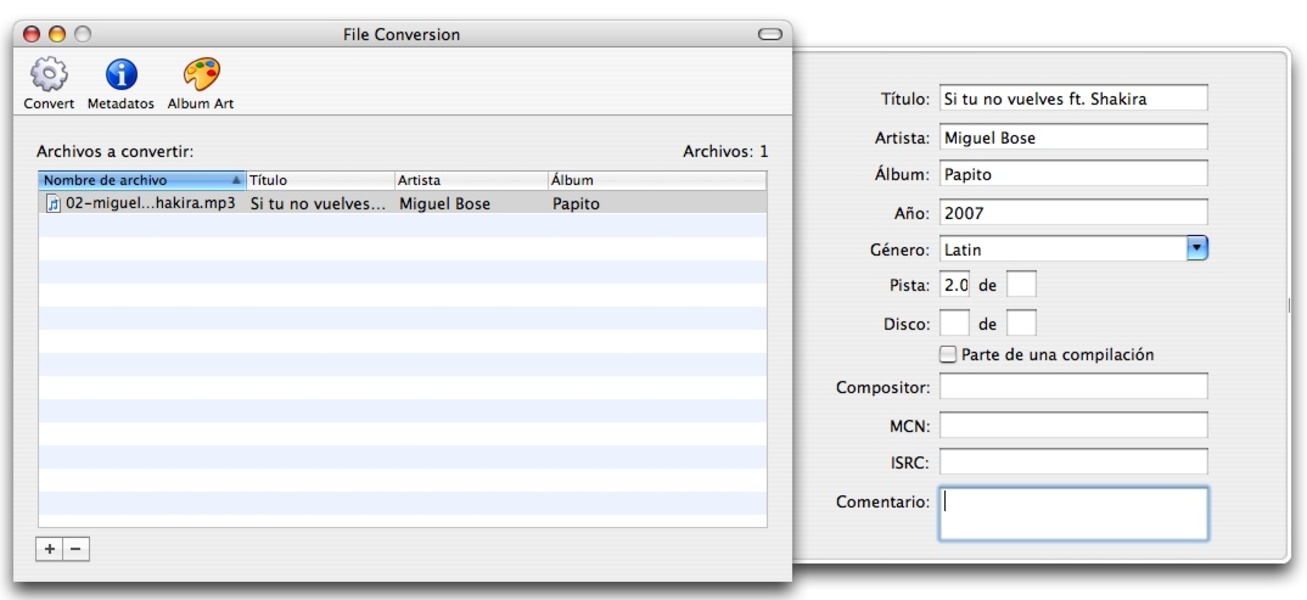The height and width of the screenshot is (600, 1307).
Task: Click the Título column header
Action: point(320,181)
